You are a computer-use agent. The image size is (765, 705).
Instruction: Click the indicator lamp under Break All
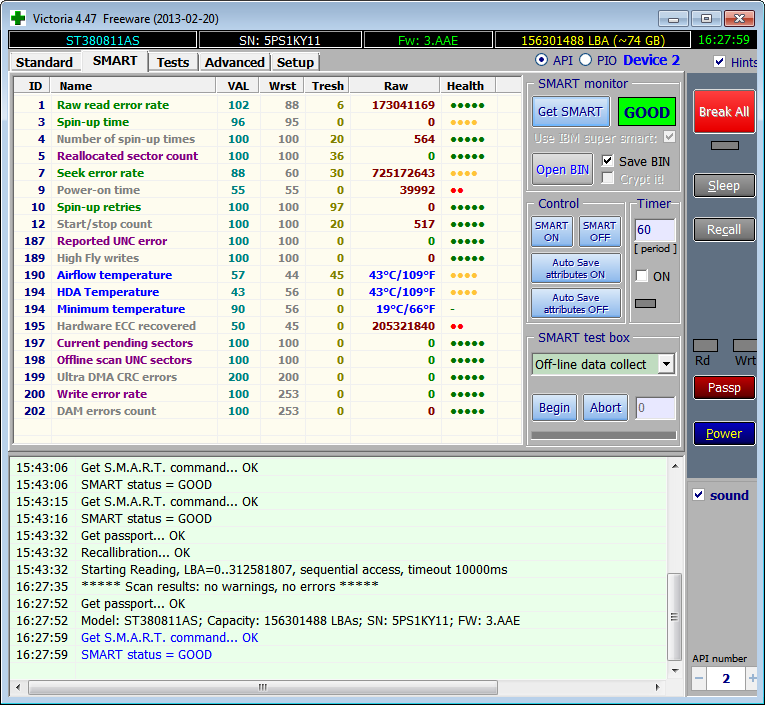[725, 145]
